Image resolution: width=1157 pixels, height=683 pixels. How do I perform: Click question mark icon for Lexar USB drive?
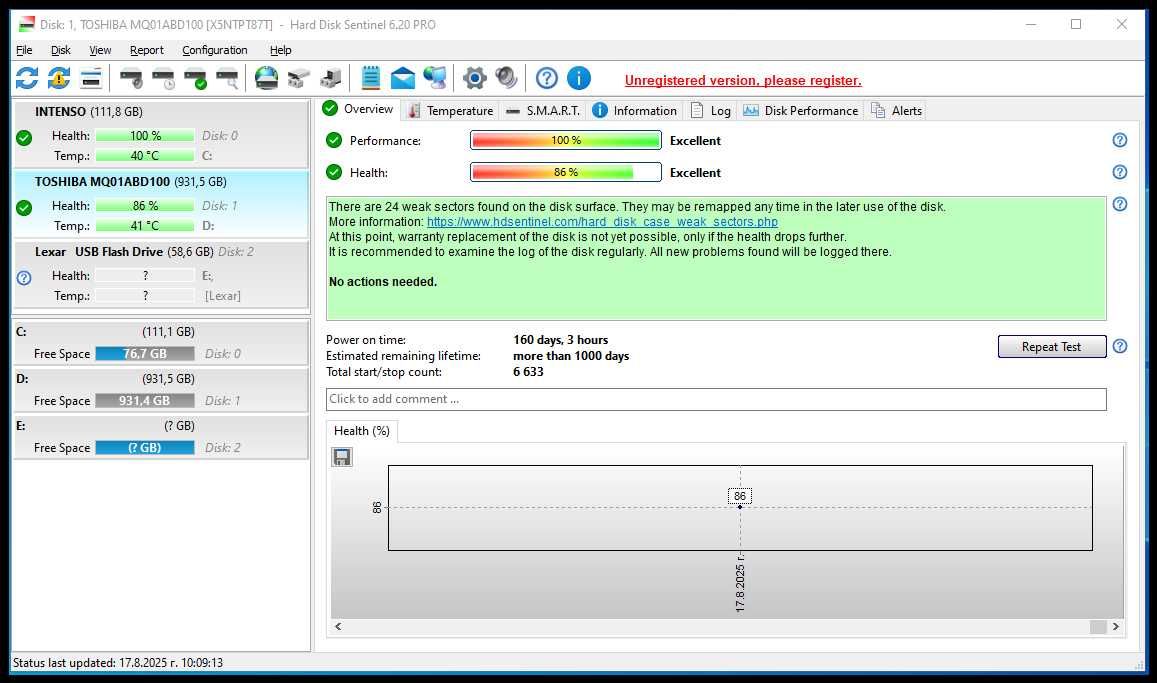[x=24, y=278]
